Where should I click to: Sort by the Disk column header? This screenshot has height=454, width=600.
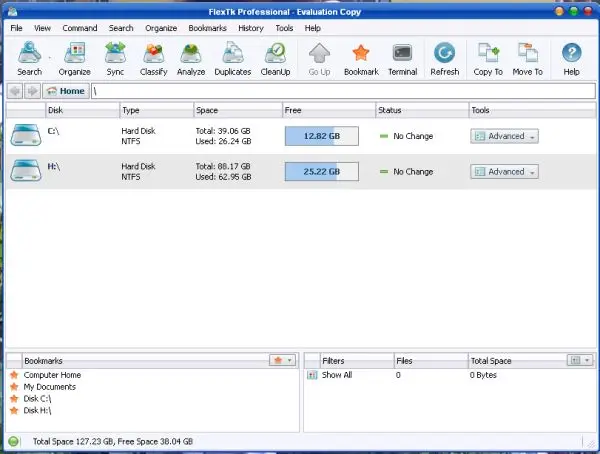pos(83,110)
